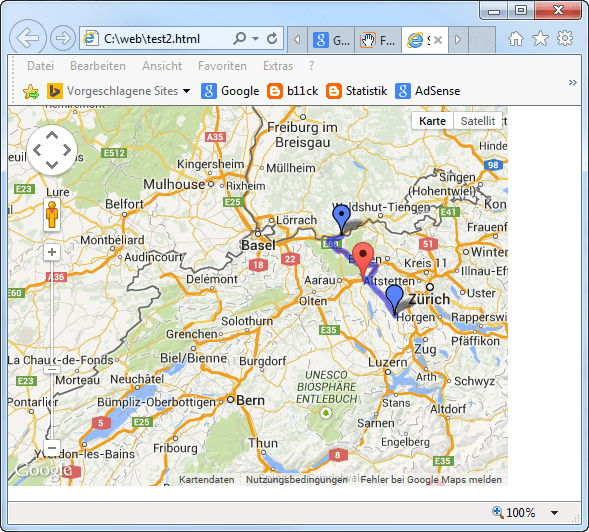Pan the map right with the arrow
The image size is (589, 532).
(67, 150)
